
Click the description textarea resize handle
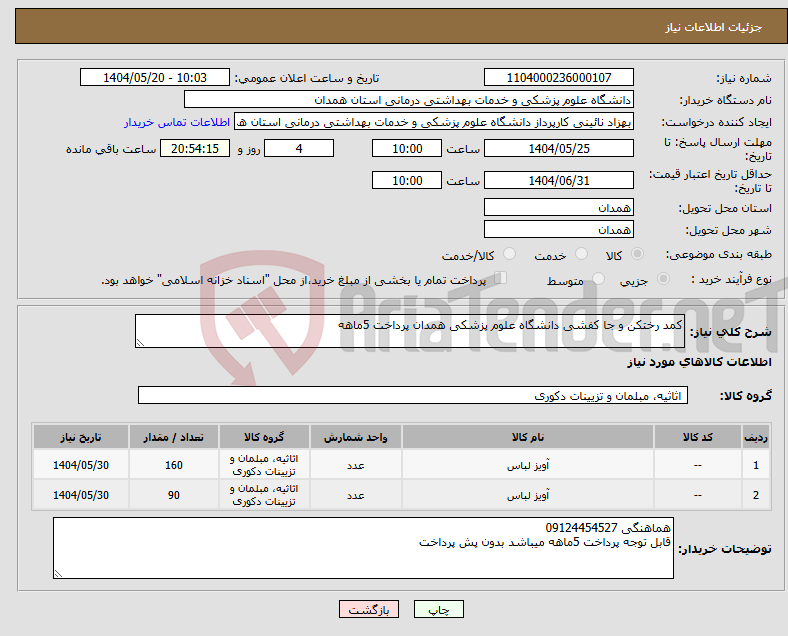coord(140,343)
